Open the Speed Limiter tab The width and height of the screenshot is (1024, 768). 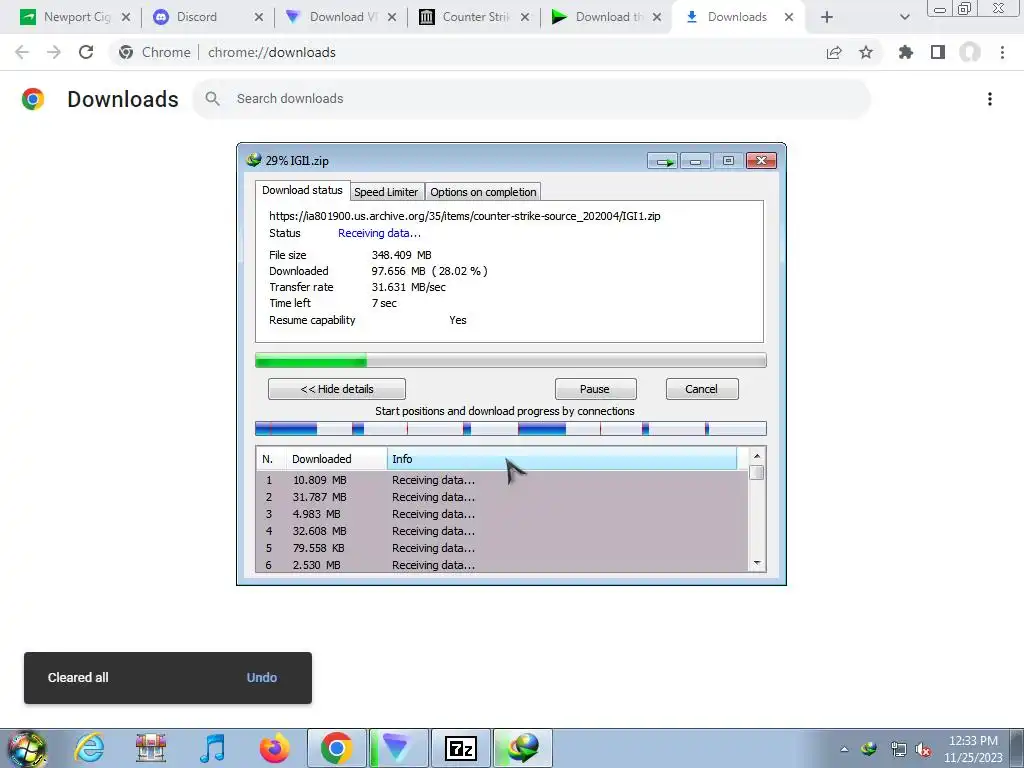pos(386,192)
